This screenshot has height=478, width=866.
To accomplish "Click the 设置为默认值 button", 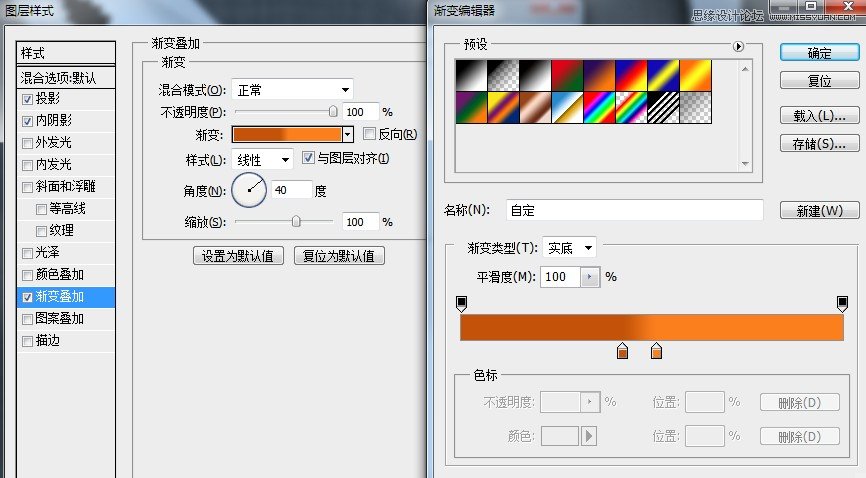I will [x=238, y=255].
